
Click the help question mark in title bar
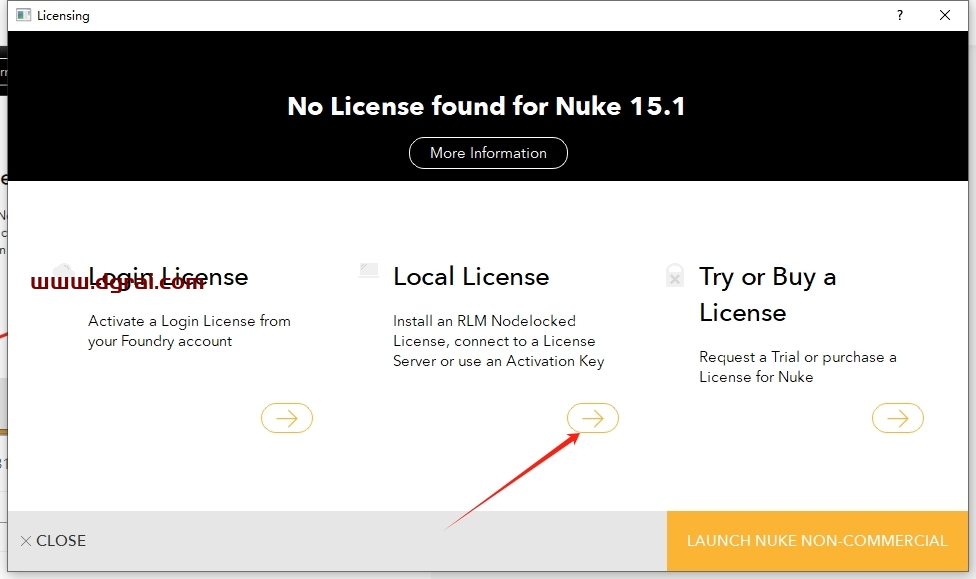pos(899,15)
